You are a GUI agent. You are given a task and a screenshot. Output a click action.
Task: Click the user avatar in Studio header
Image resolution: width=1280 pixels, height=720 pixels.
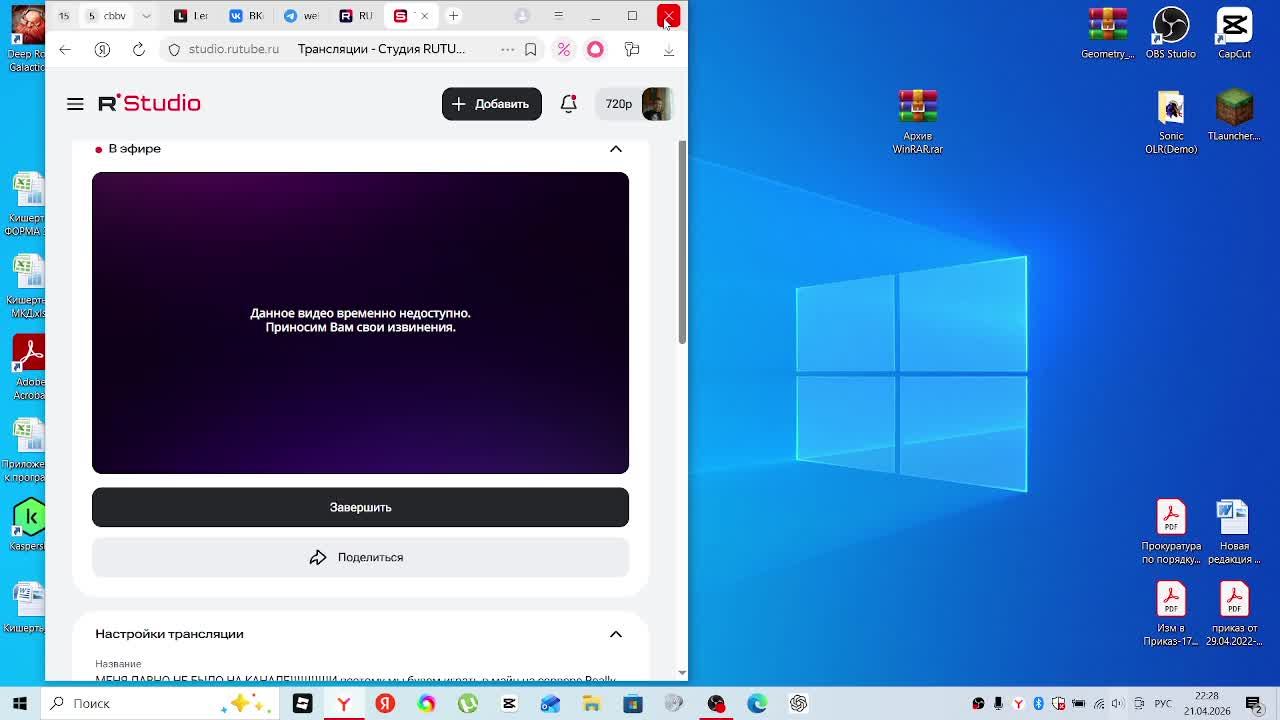(656, 104)
